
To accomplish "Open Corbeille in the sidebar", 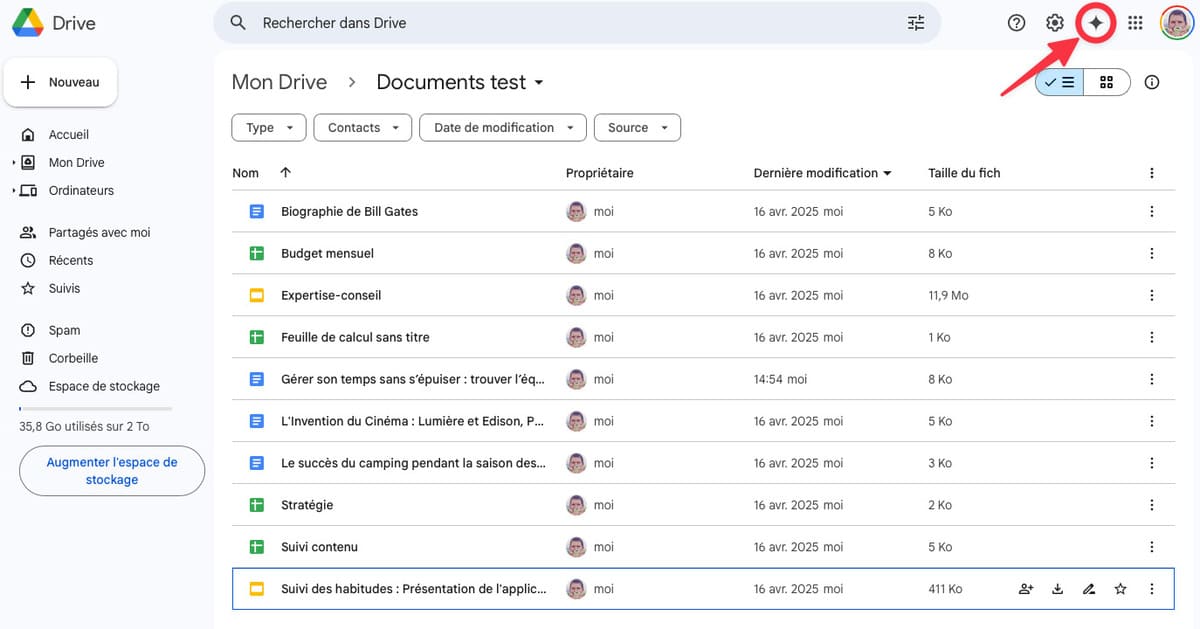I will click(73, 358).
